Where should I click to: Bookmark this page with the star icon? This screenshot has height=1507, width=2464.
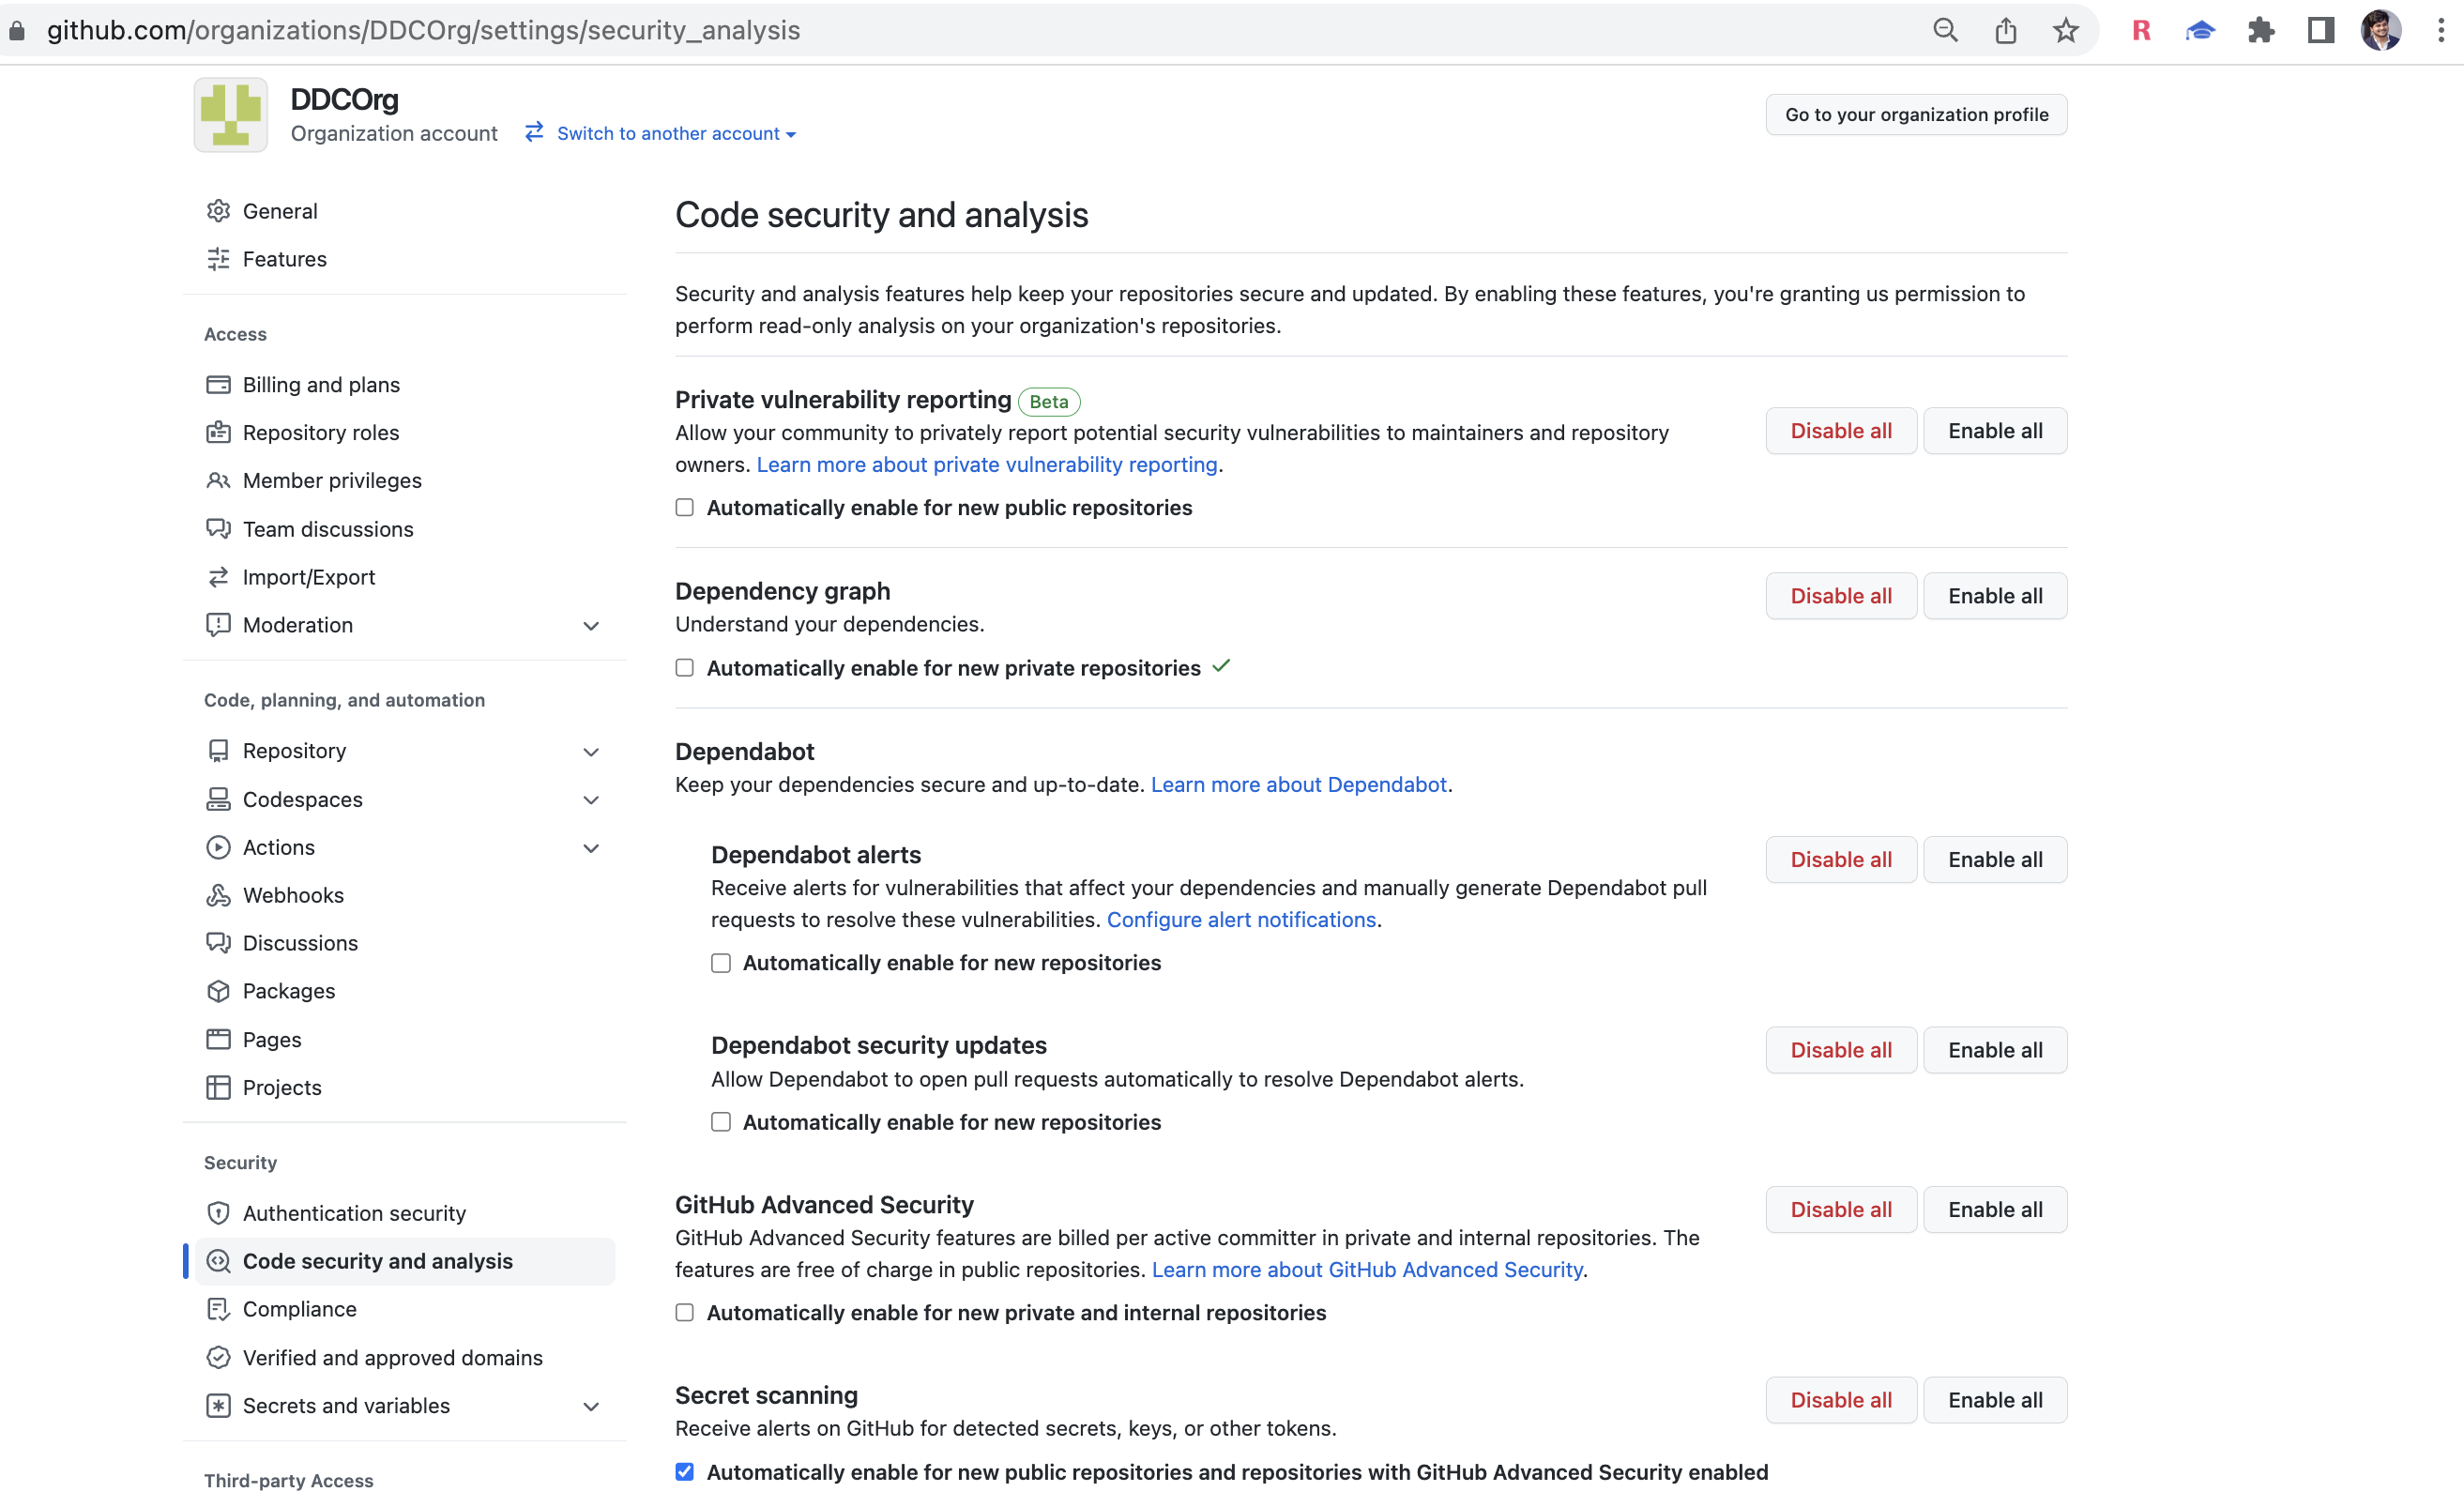2066,30
